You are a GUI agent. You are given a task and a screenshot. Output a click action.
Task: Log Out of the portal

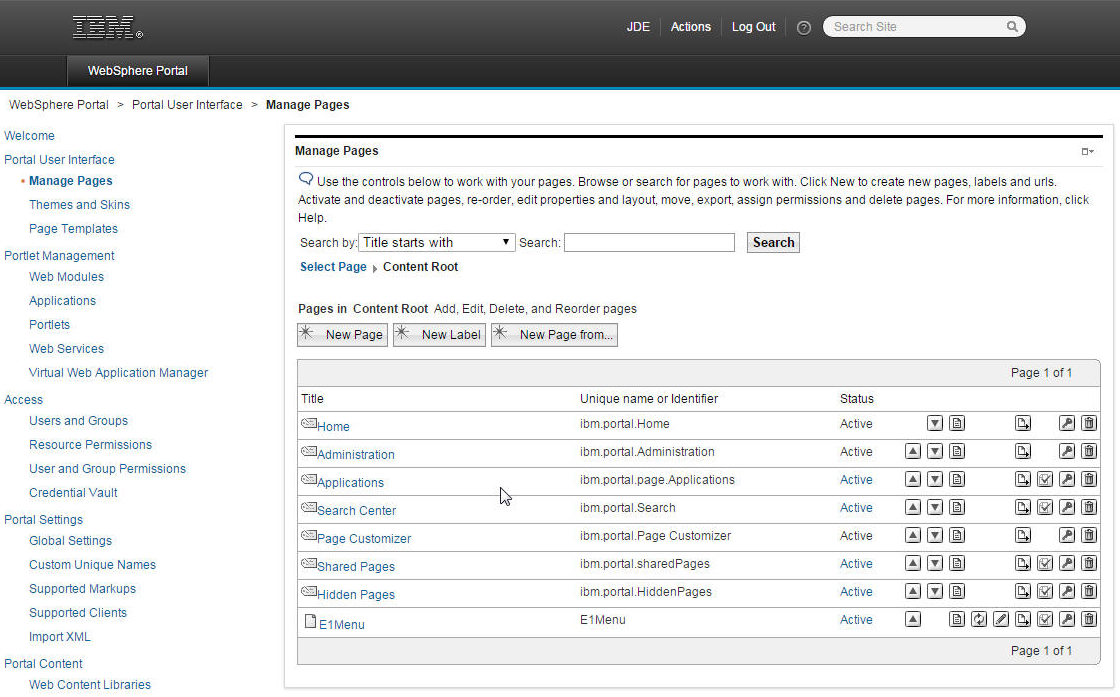tap(753, 26)
